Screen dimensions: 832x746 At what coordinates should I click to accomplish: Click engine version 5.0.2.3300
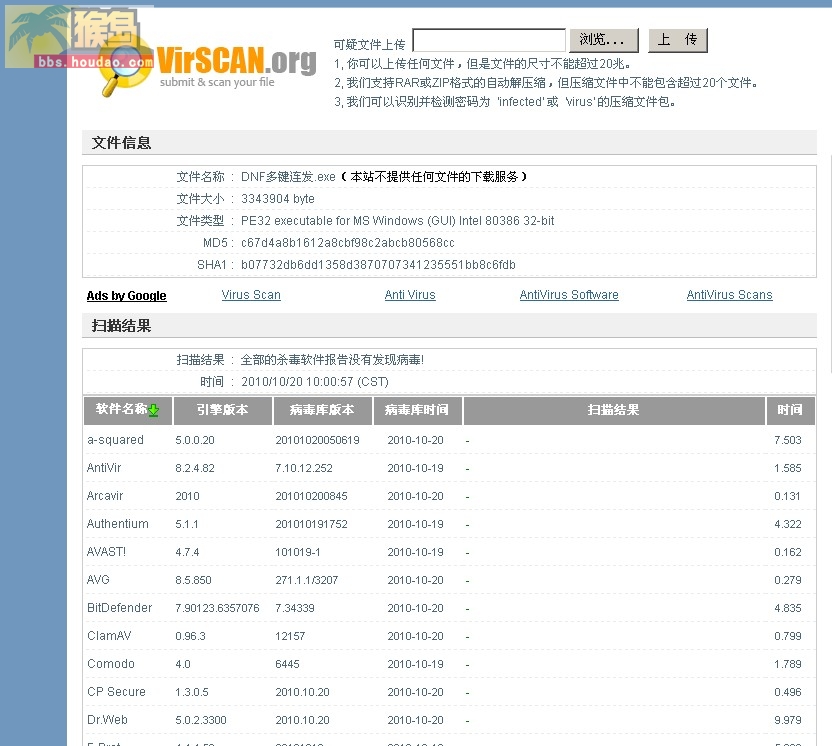[x=201, y=720]
